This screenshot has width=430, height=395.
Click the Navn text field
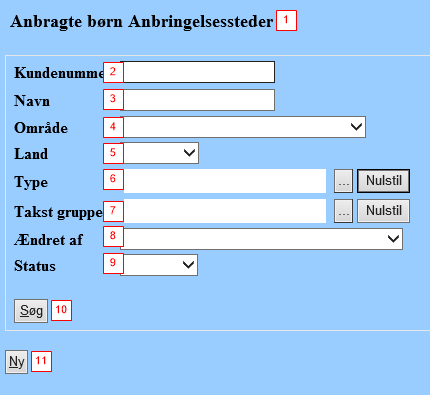197,100
